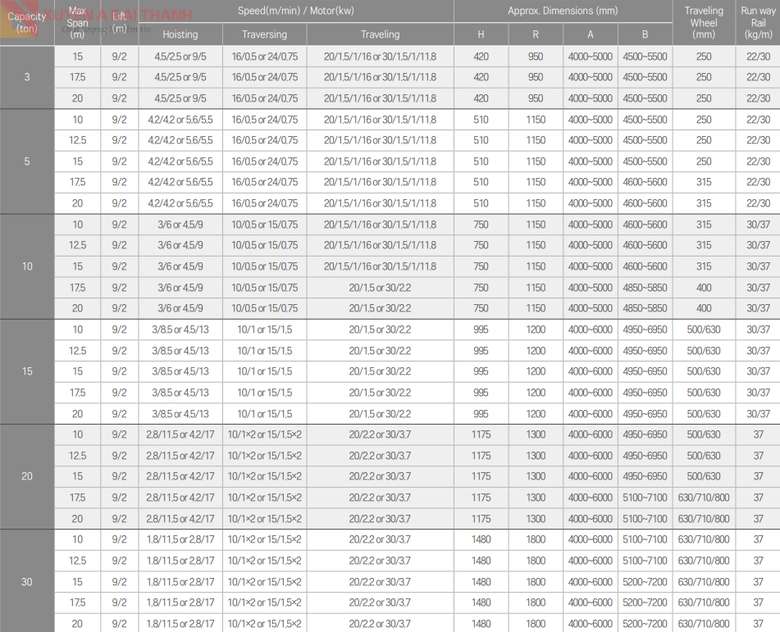The width and height of the screenshot is (780, 632).
Task: Click the Approx. Dimensions (mm) group header
Action: pos(563,11)
